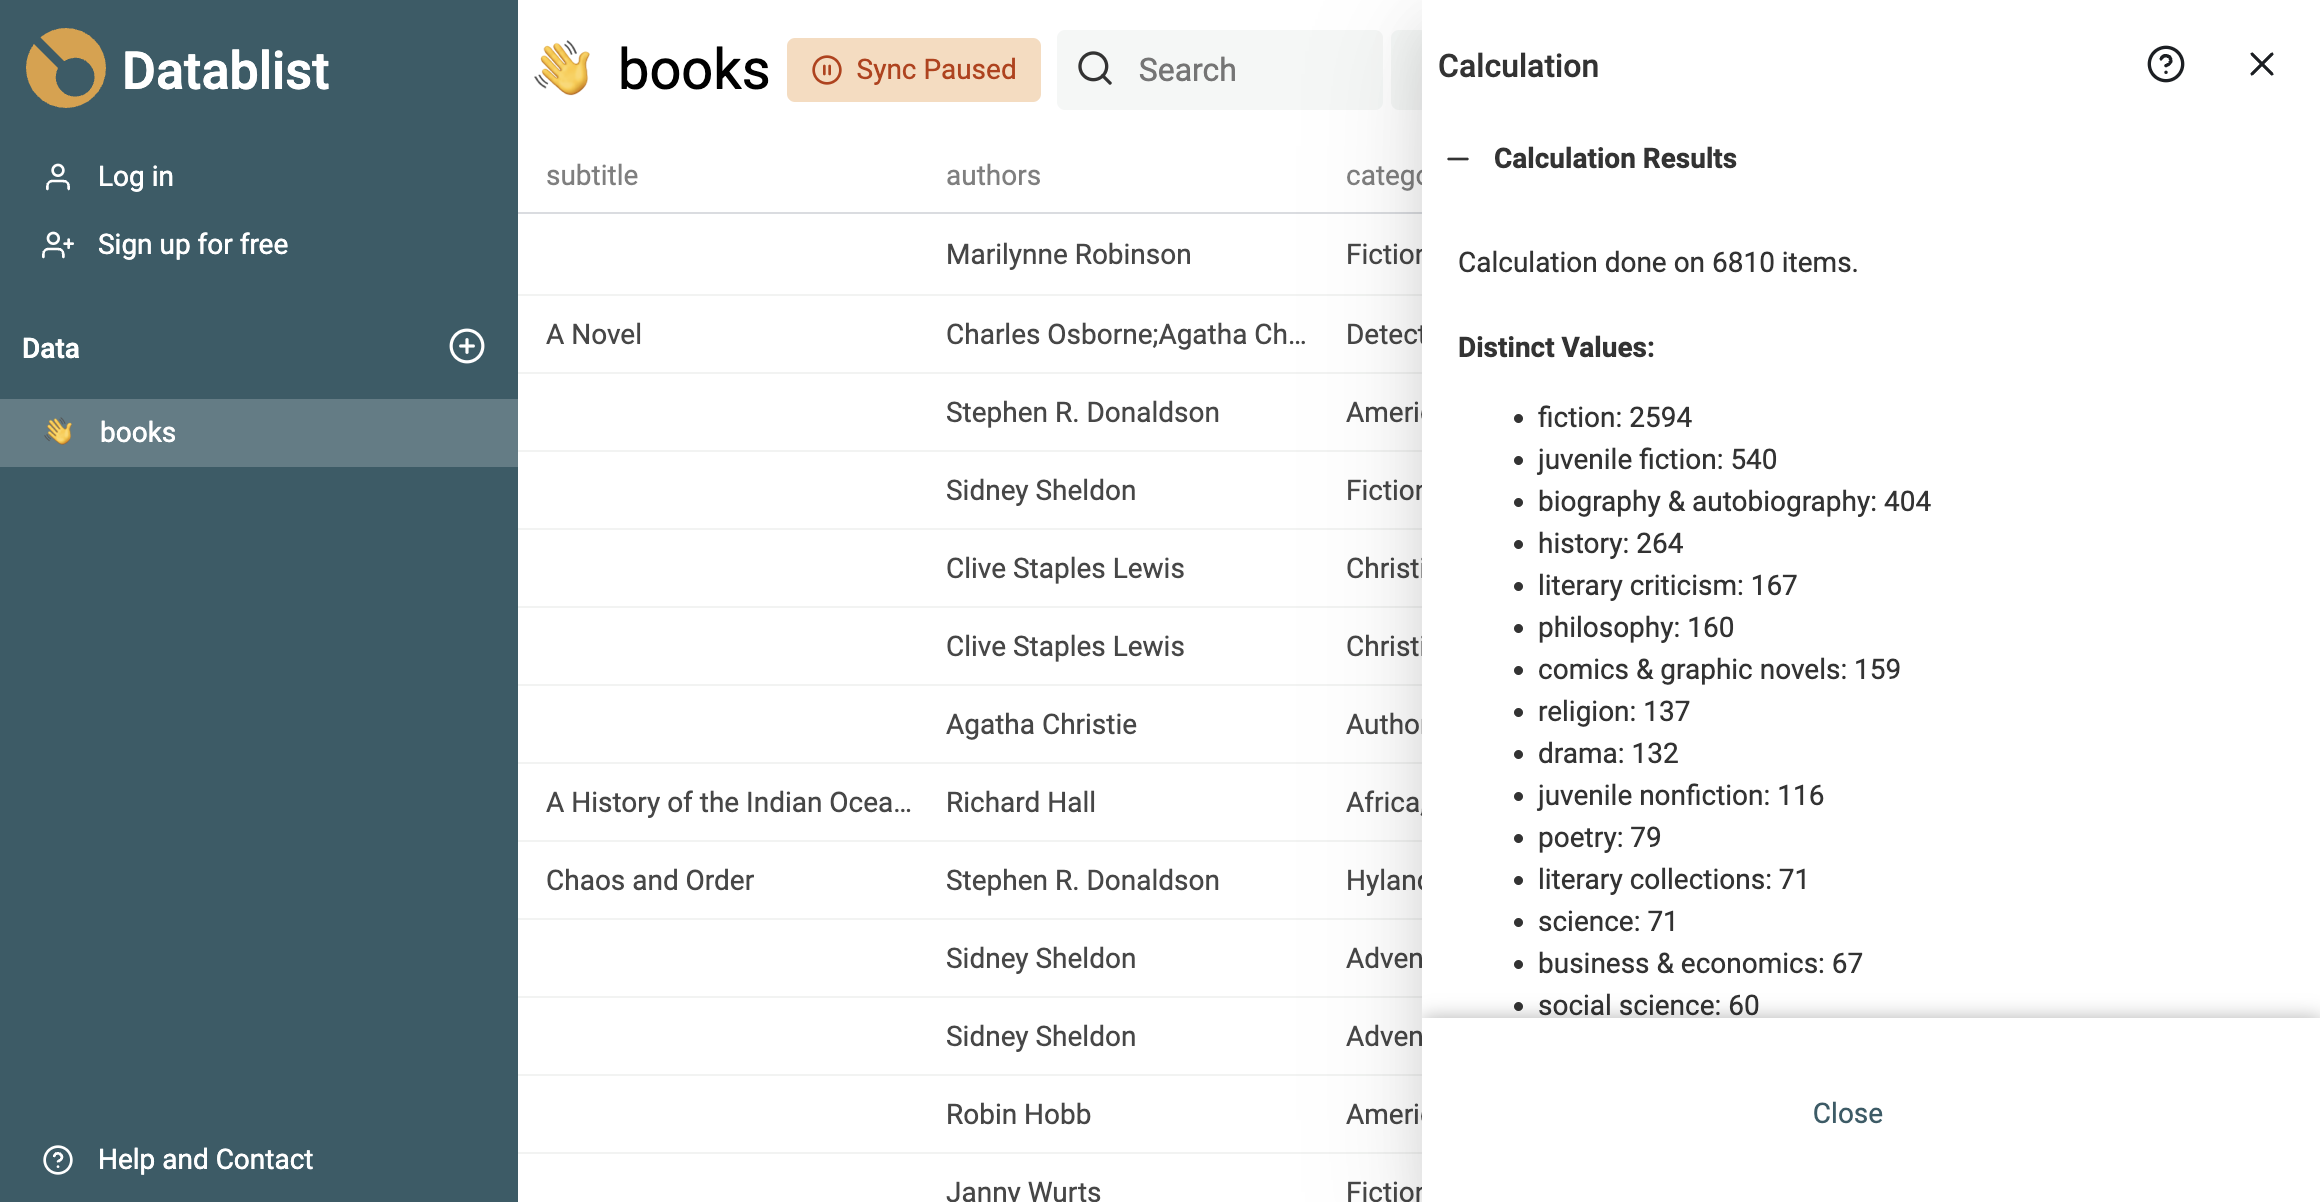Click the Sign up for free link
Viewport: 2320px width, 1202px height.
[192, 244]
